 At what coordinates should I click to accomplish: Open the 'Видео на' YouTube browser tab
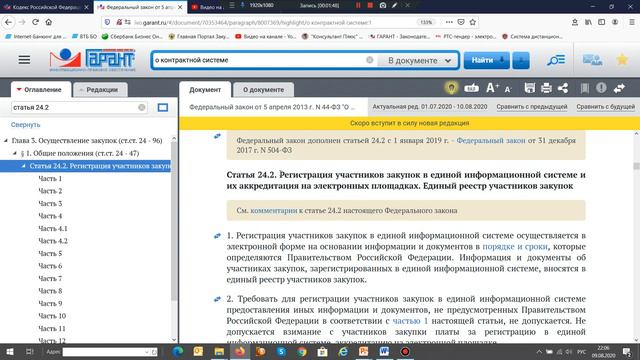[207, 7]
